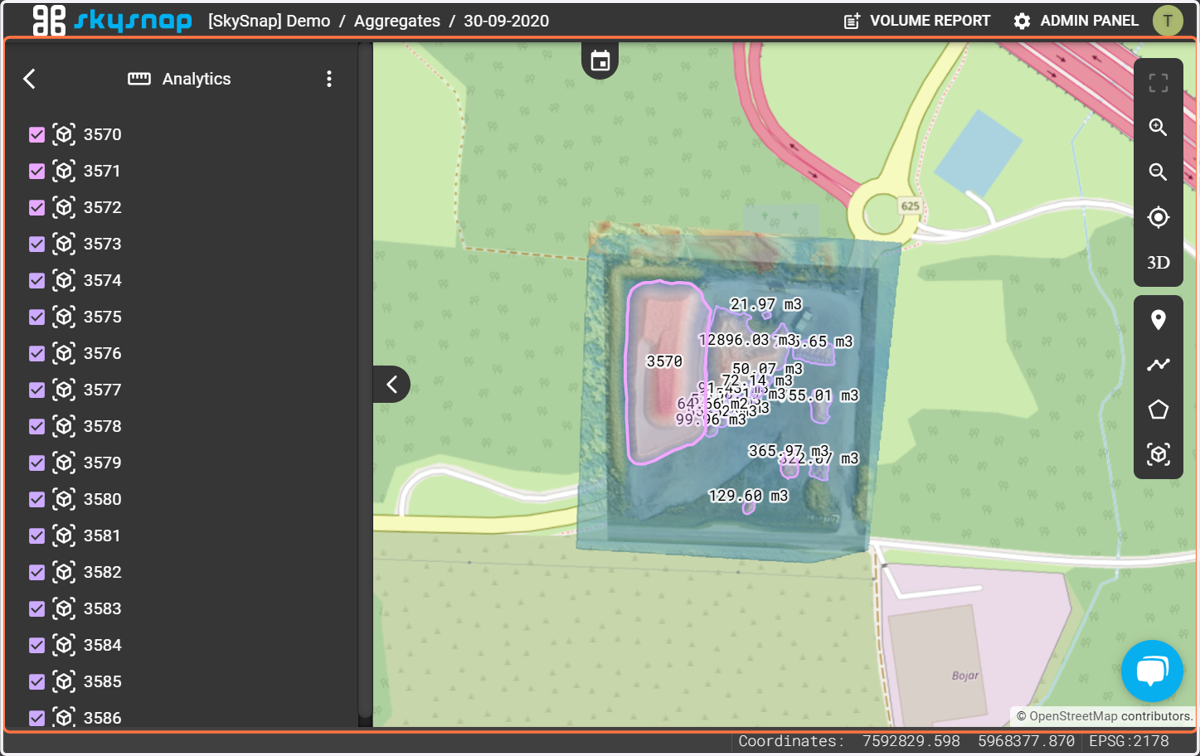Viewport: 1200px width, 756px height.
Task: Click the 129.60 m3 map label
Action: (748, 496)
